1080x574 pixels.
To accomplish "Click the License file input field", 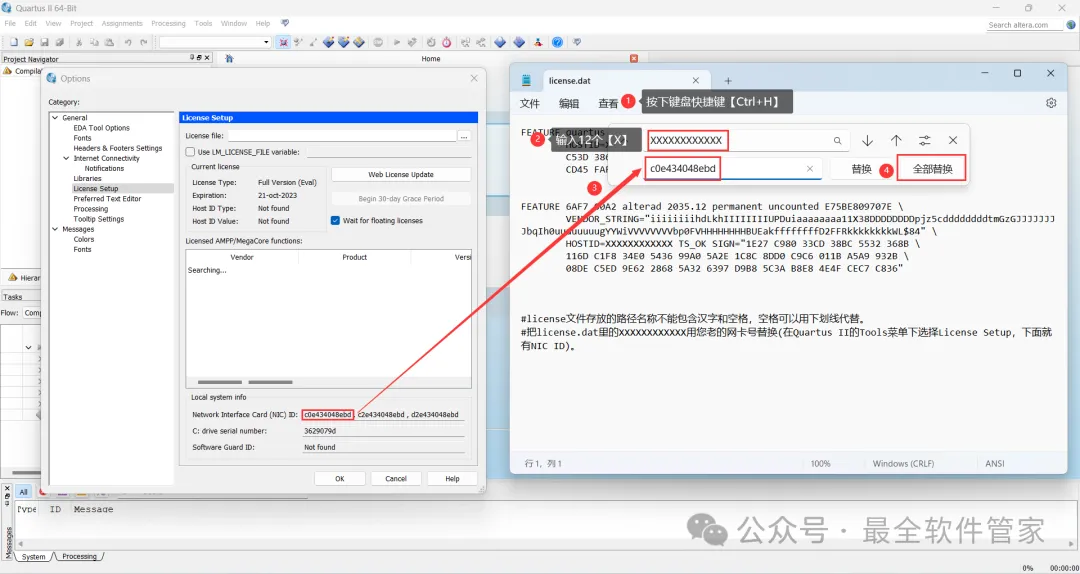I will pyautogui.click(x=342, y=136).
